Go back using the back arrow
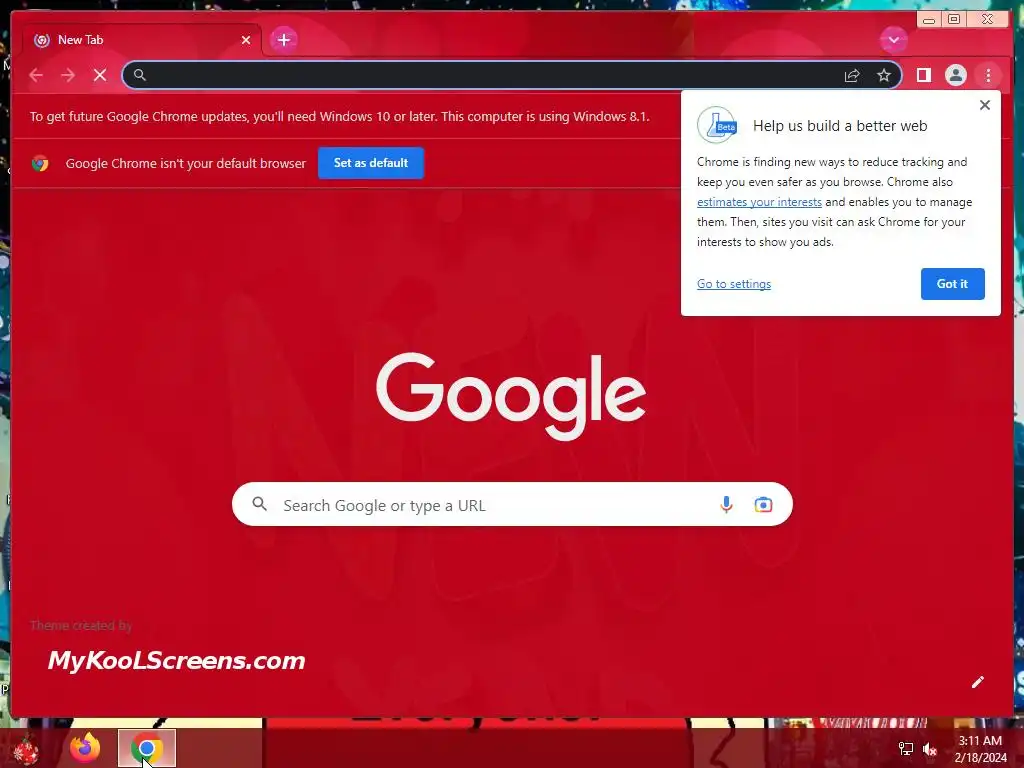 pos(36,75)
